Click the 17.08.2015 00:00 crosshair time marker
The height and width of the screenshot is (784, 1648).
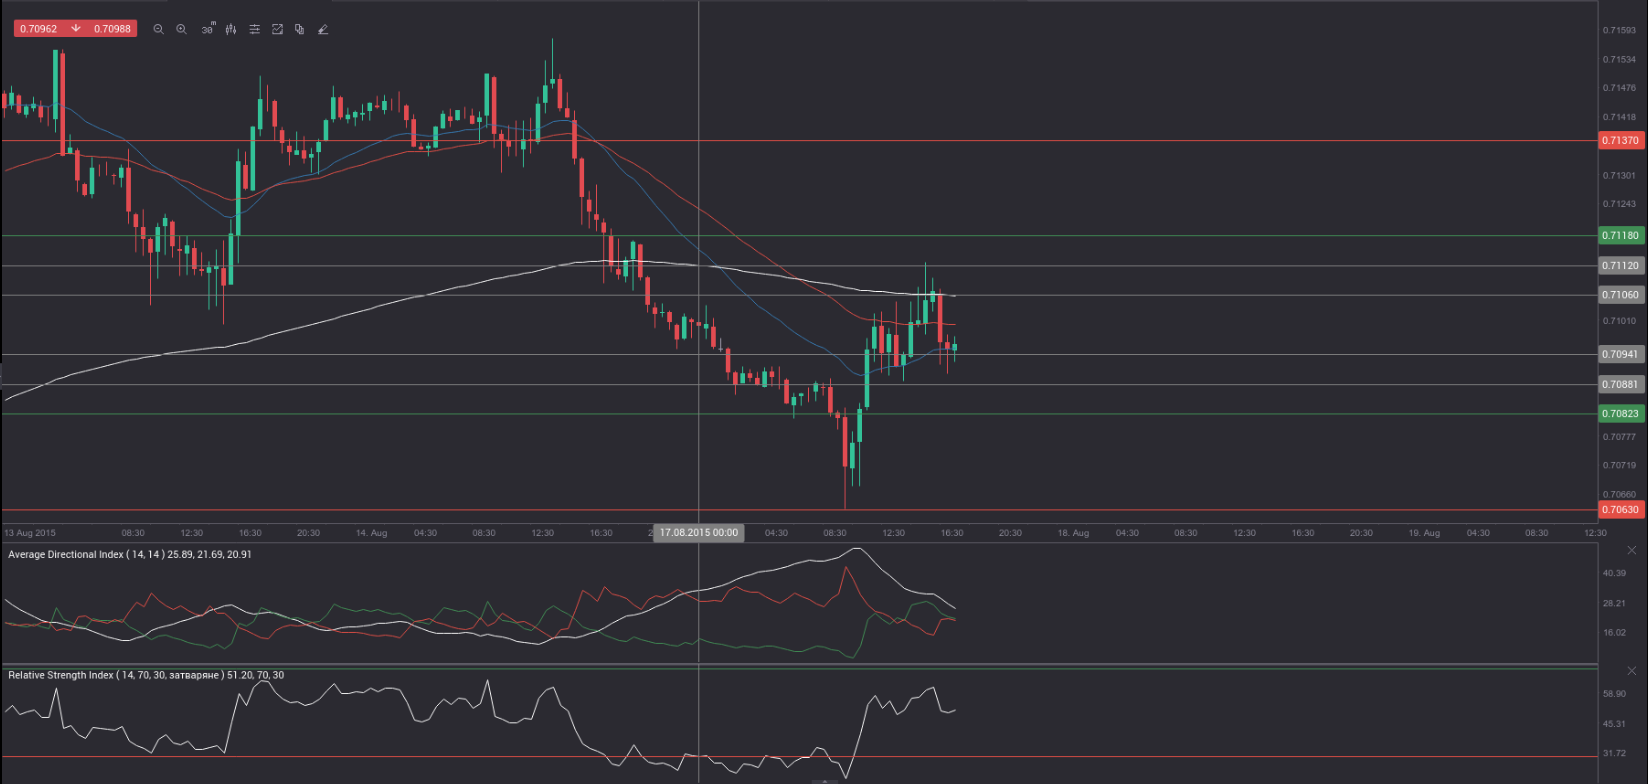pyautogui.click(x=699, y=533)
